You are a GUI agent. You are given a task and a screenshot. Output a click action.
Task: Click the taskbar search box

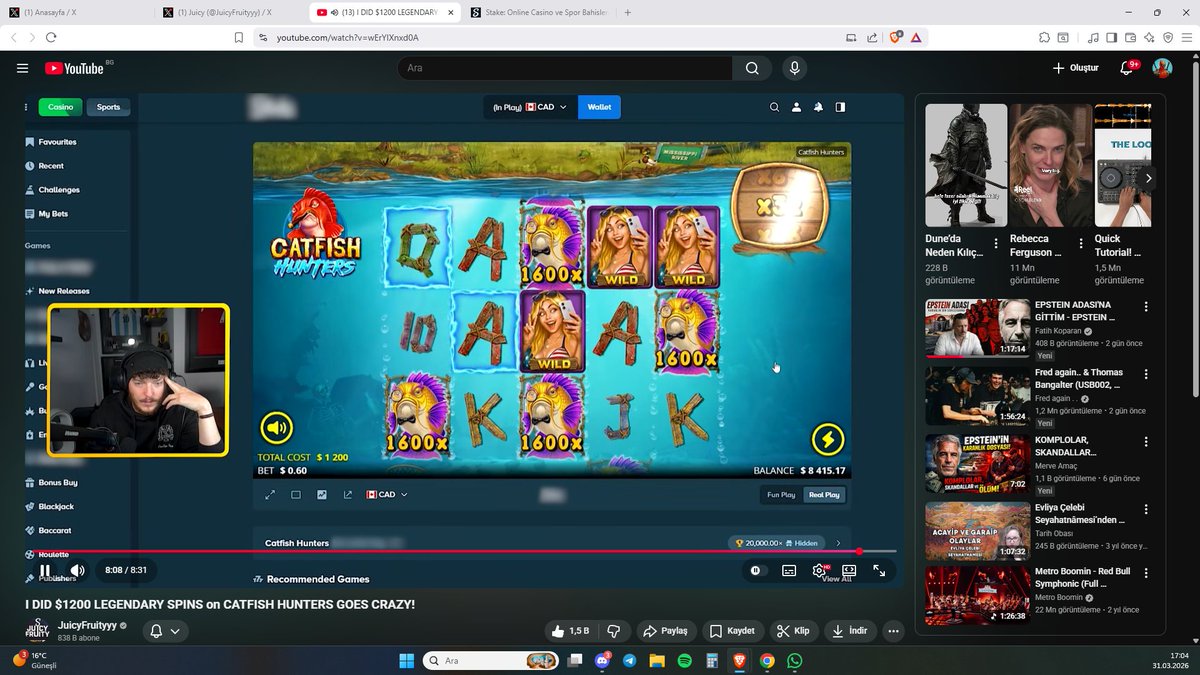(x=490, y=661)
